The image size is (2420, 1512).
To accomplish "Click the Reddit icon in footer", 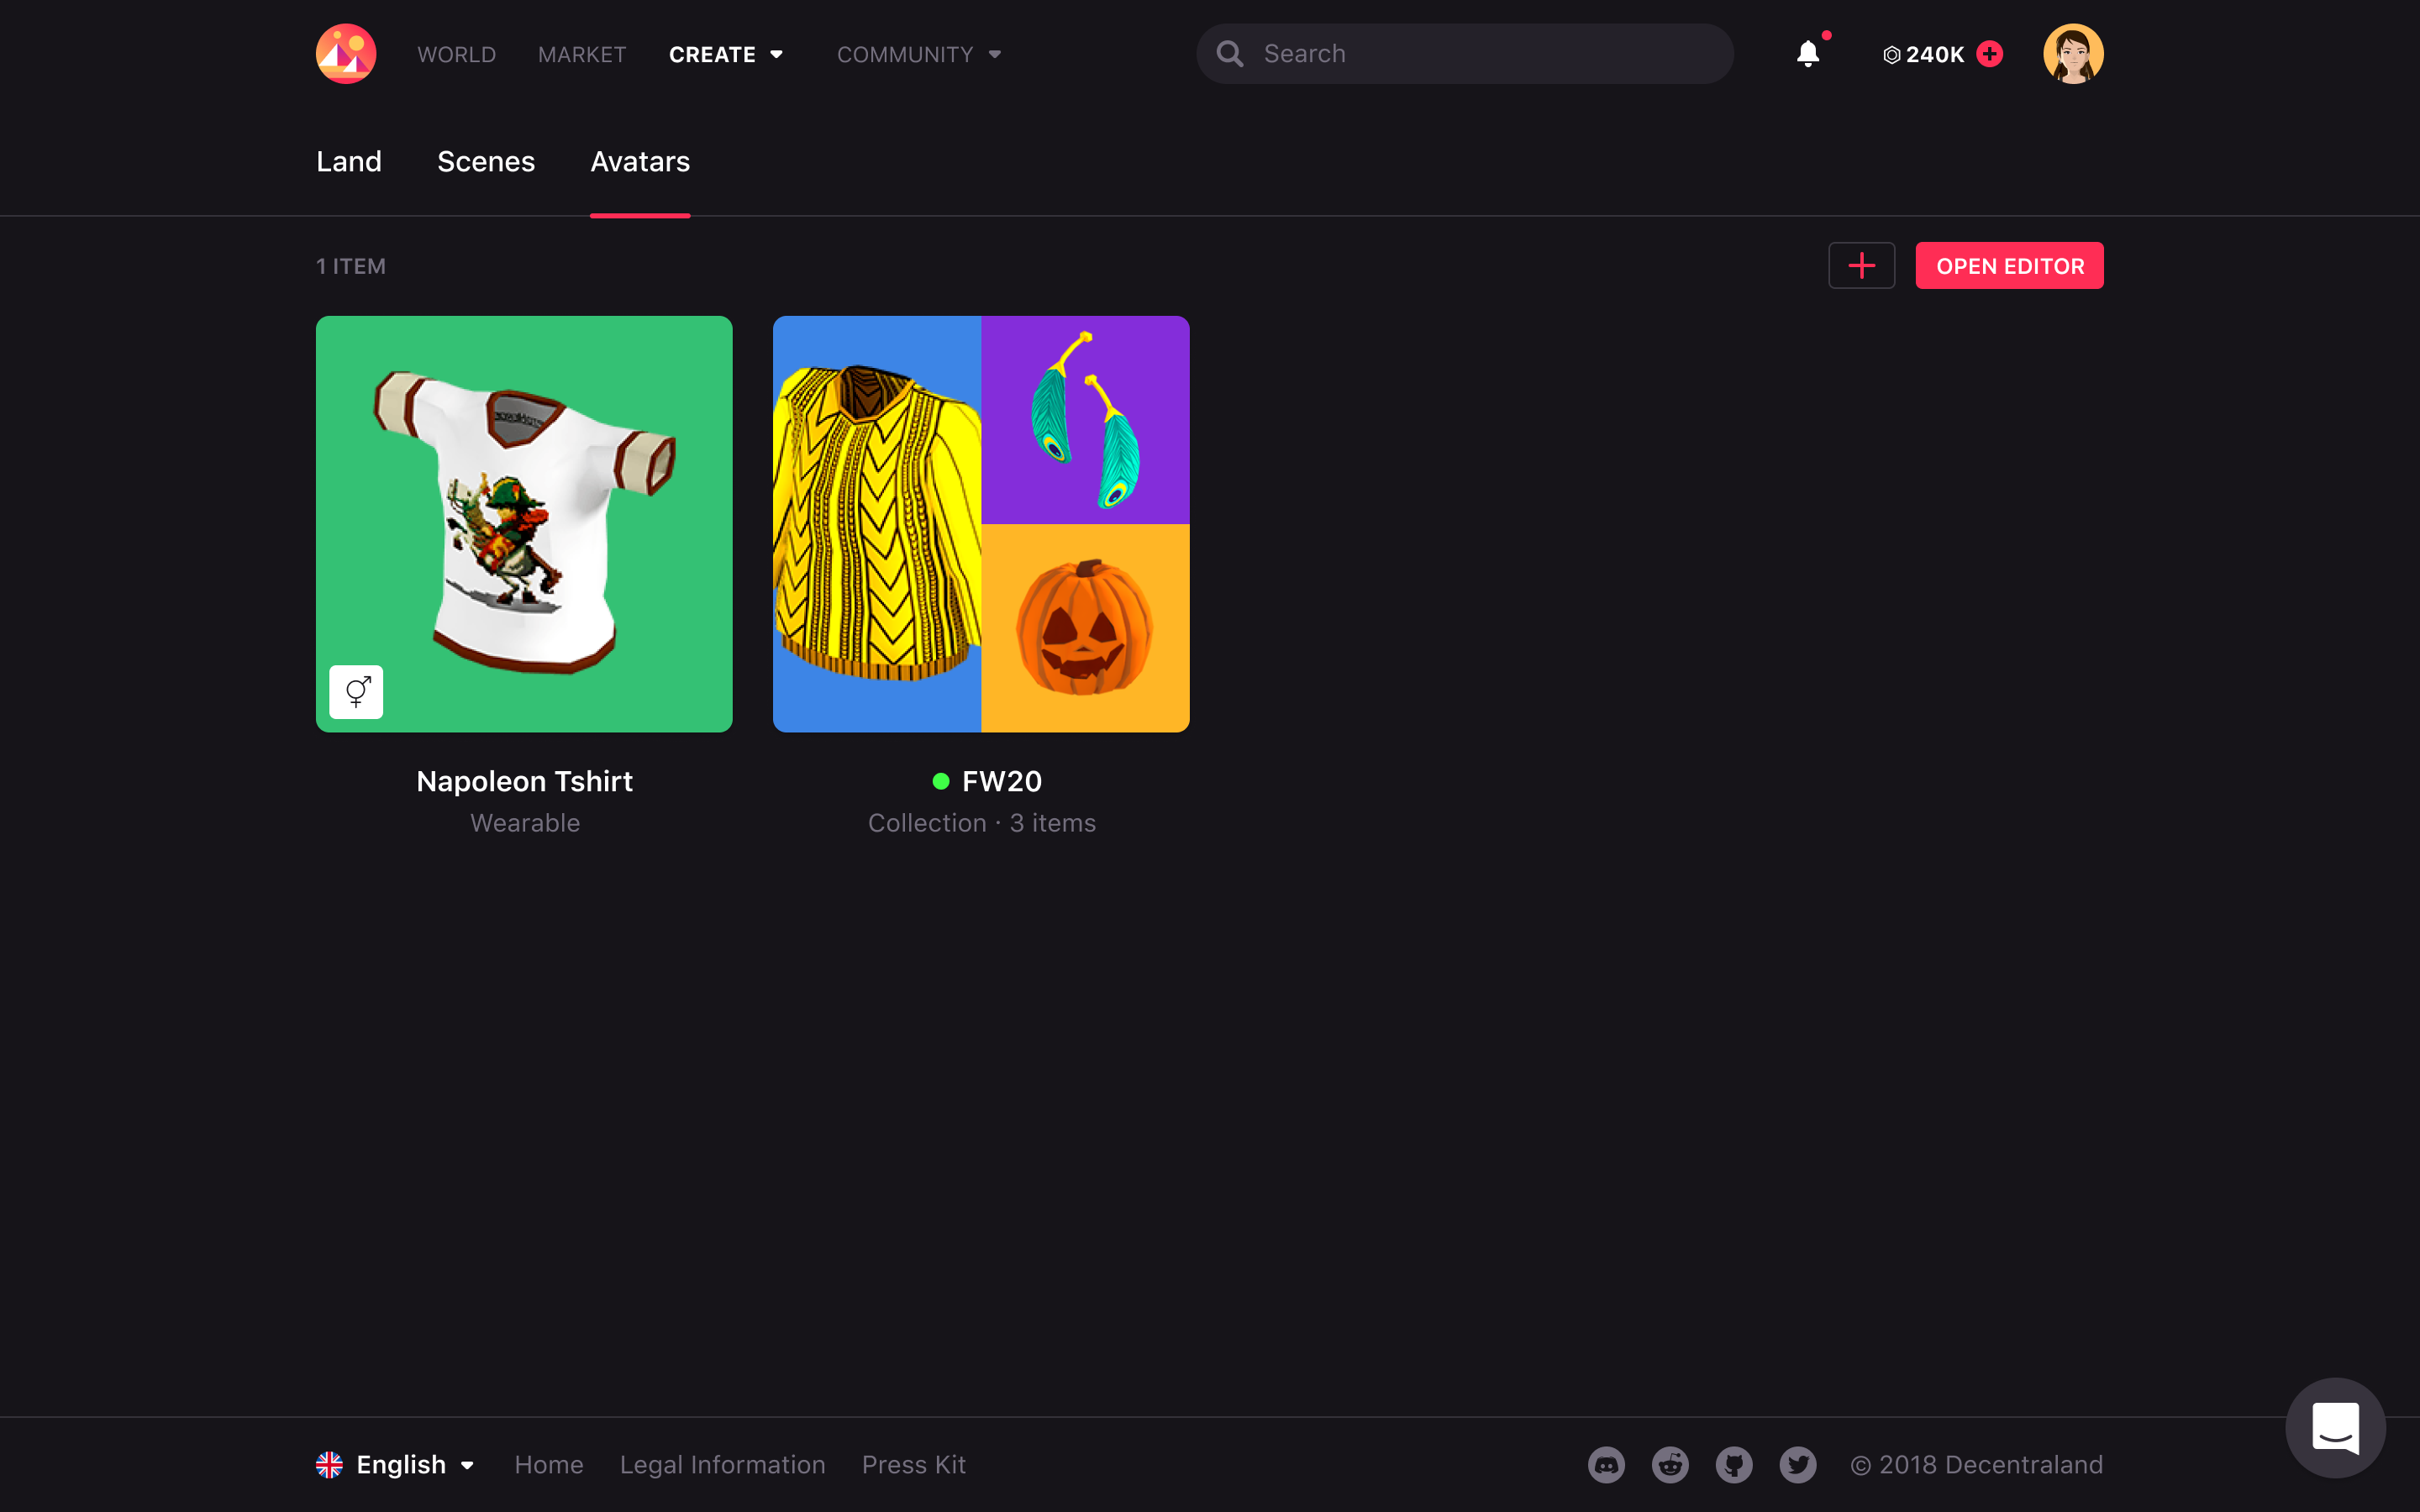I will [1669, 1464].
